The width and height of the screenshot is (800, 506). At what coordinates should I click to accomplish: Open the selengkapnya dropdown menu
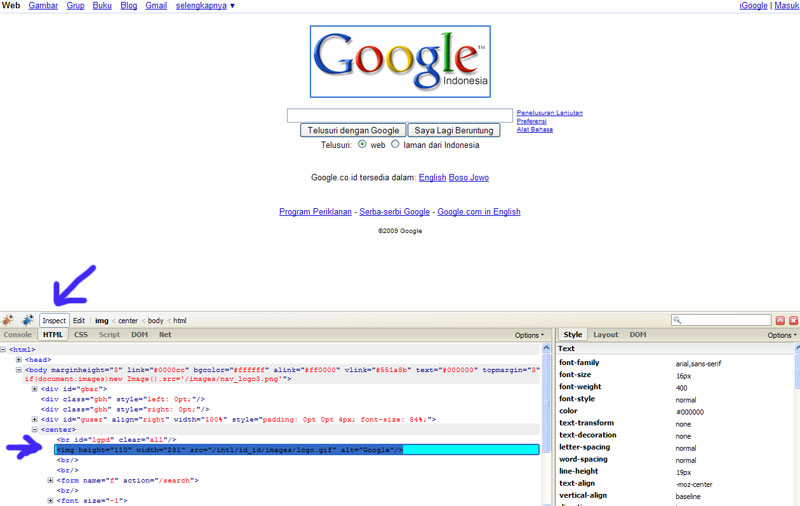coord(205,6)
